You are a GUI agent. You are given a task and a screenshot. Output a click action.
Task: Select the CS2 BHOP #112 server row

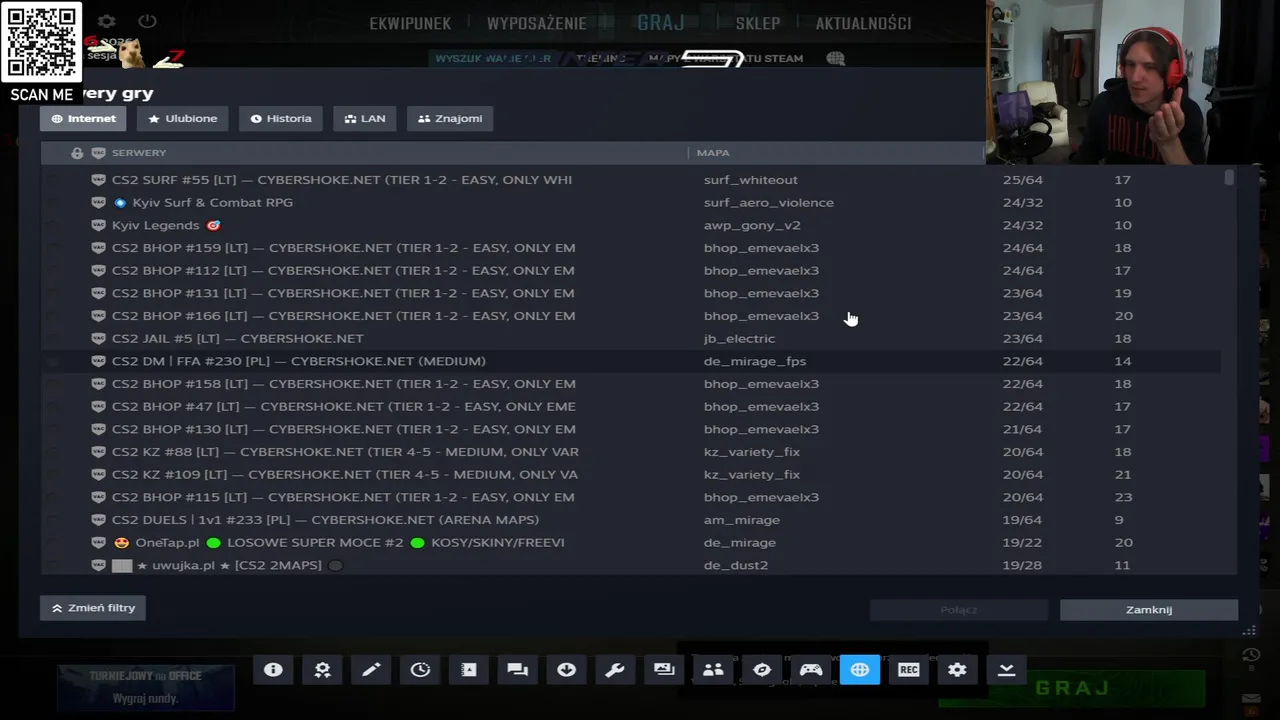click(x=630, y=270)
